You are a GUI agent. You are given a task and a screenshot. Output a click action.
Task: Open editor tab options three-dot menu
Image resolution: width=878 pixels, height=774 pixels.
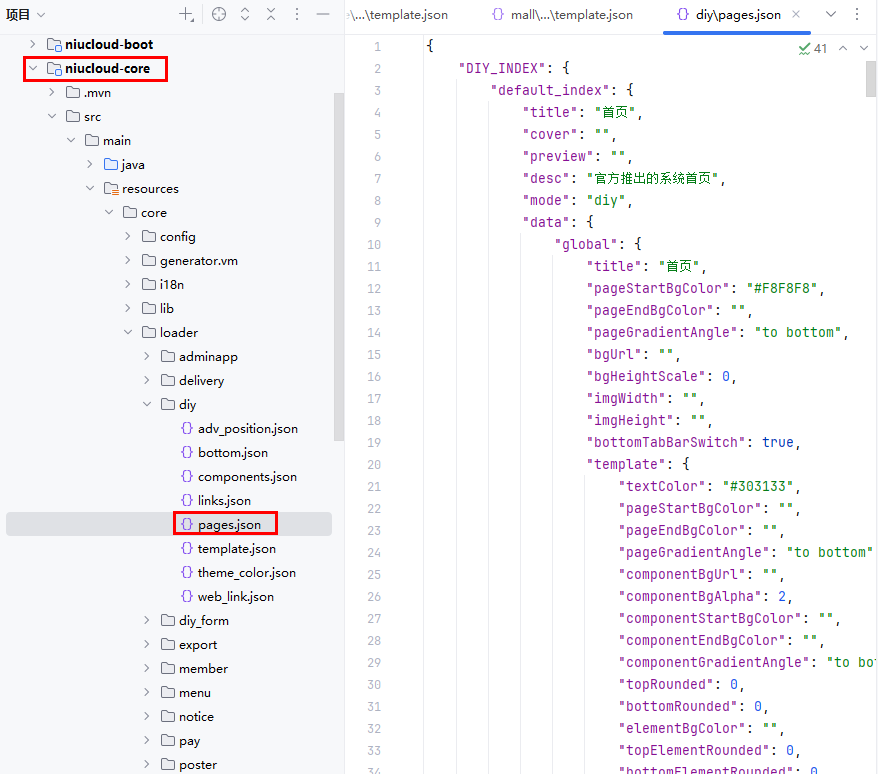click(x=857, y=15)
